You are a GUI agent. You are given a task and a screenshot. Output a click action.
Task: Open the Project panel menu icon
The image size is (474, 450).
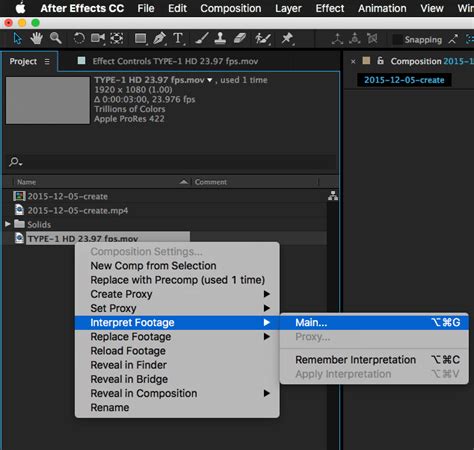point(47,61)
